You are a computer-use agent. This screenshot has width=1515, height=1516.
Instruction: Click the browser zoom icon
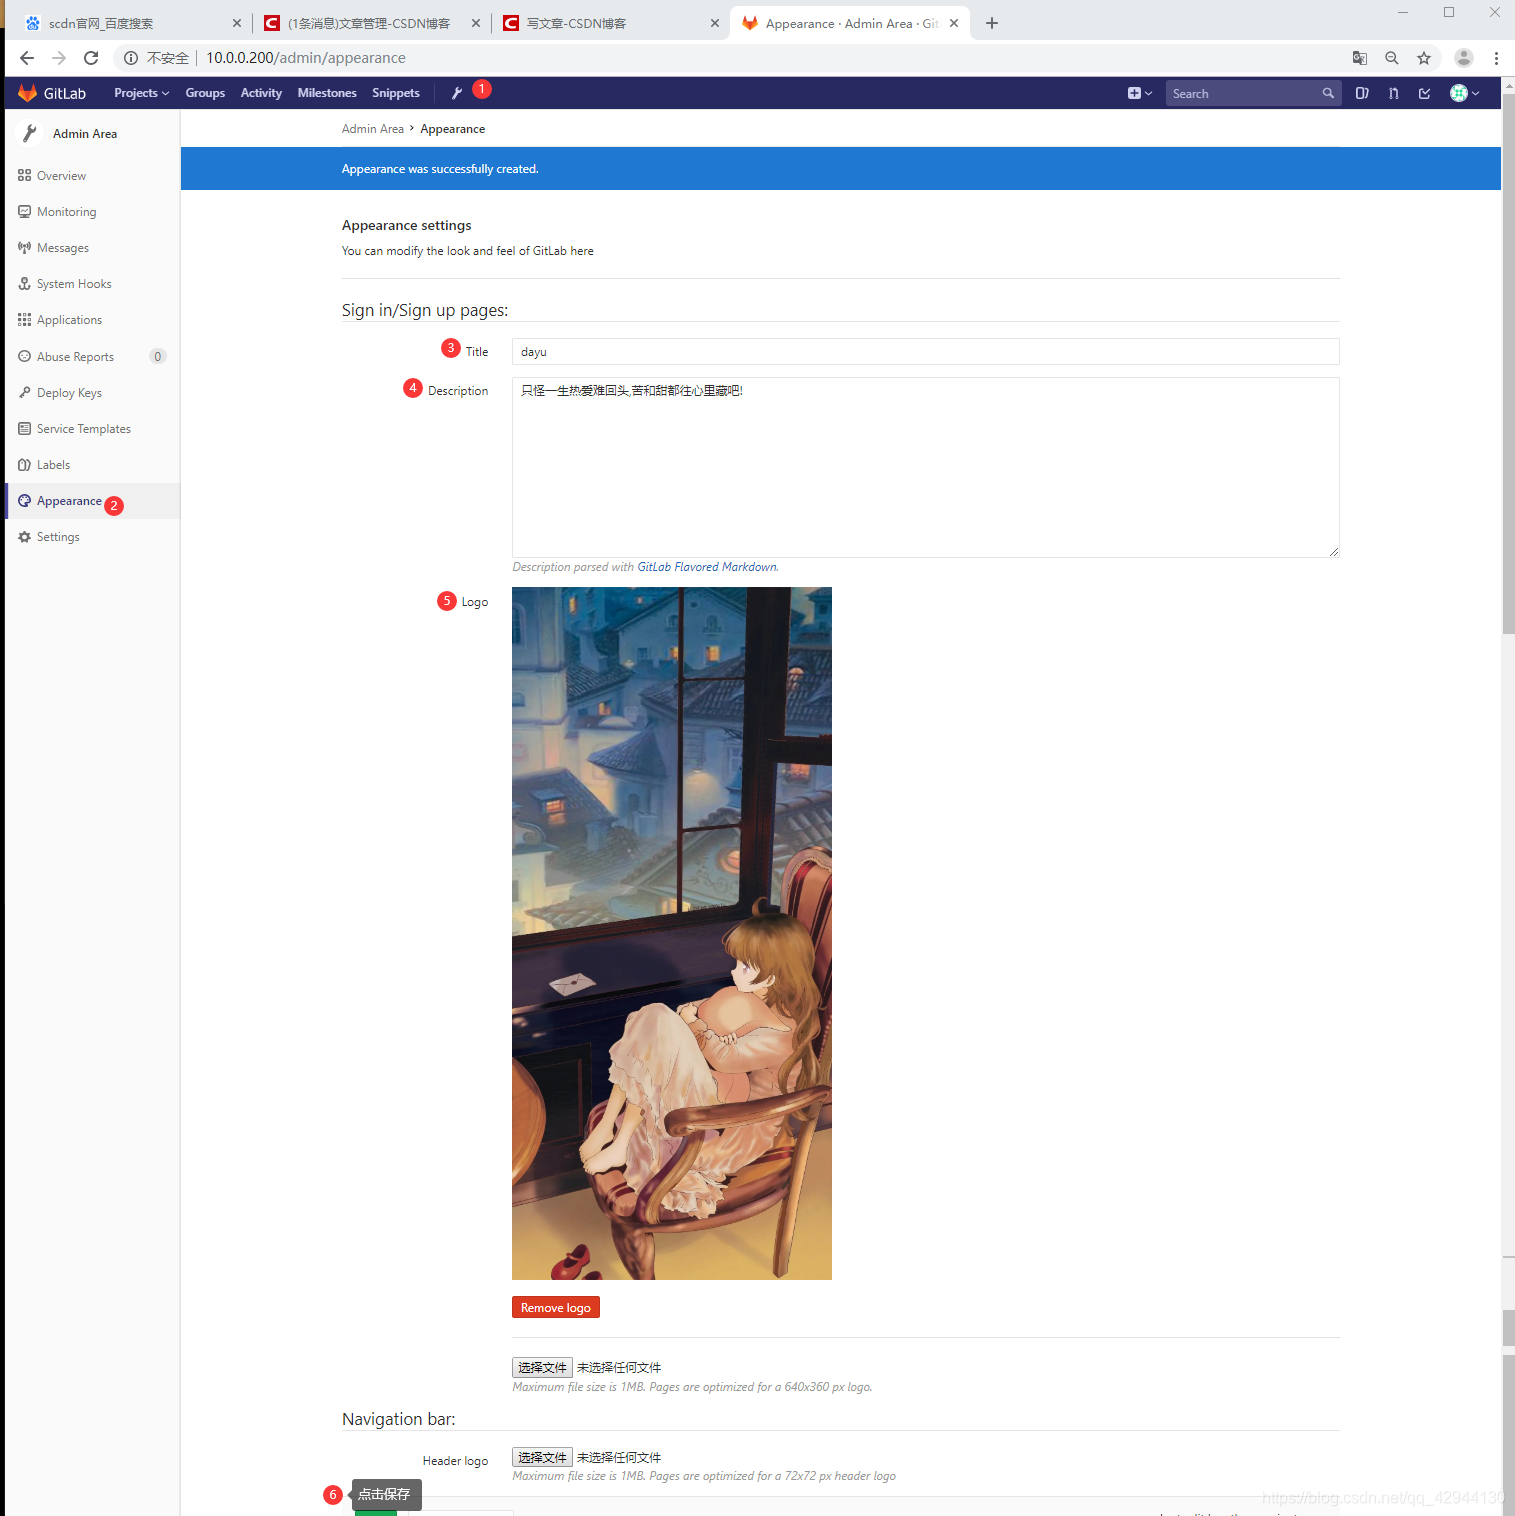pyautogui.click(x=1392, y=58)
